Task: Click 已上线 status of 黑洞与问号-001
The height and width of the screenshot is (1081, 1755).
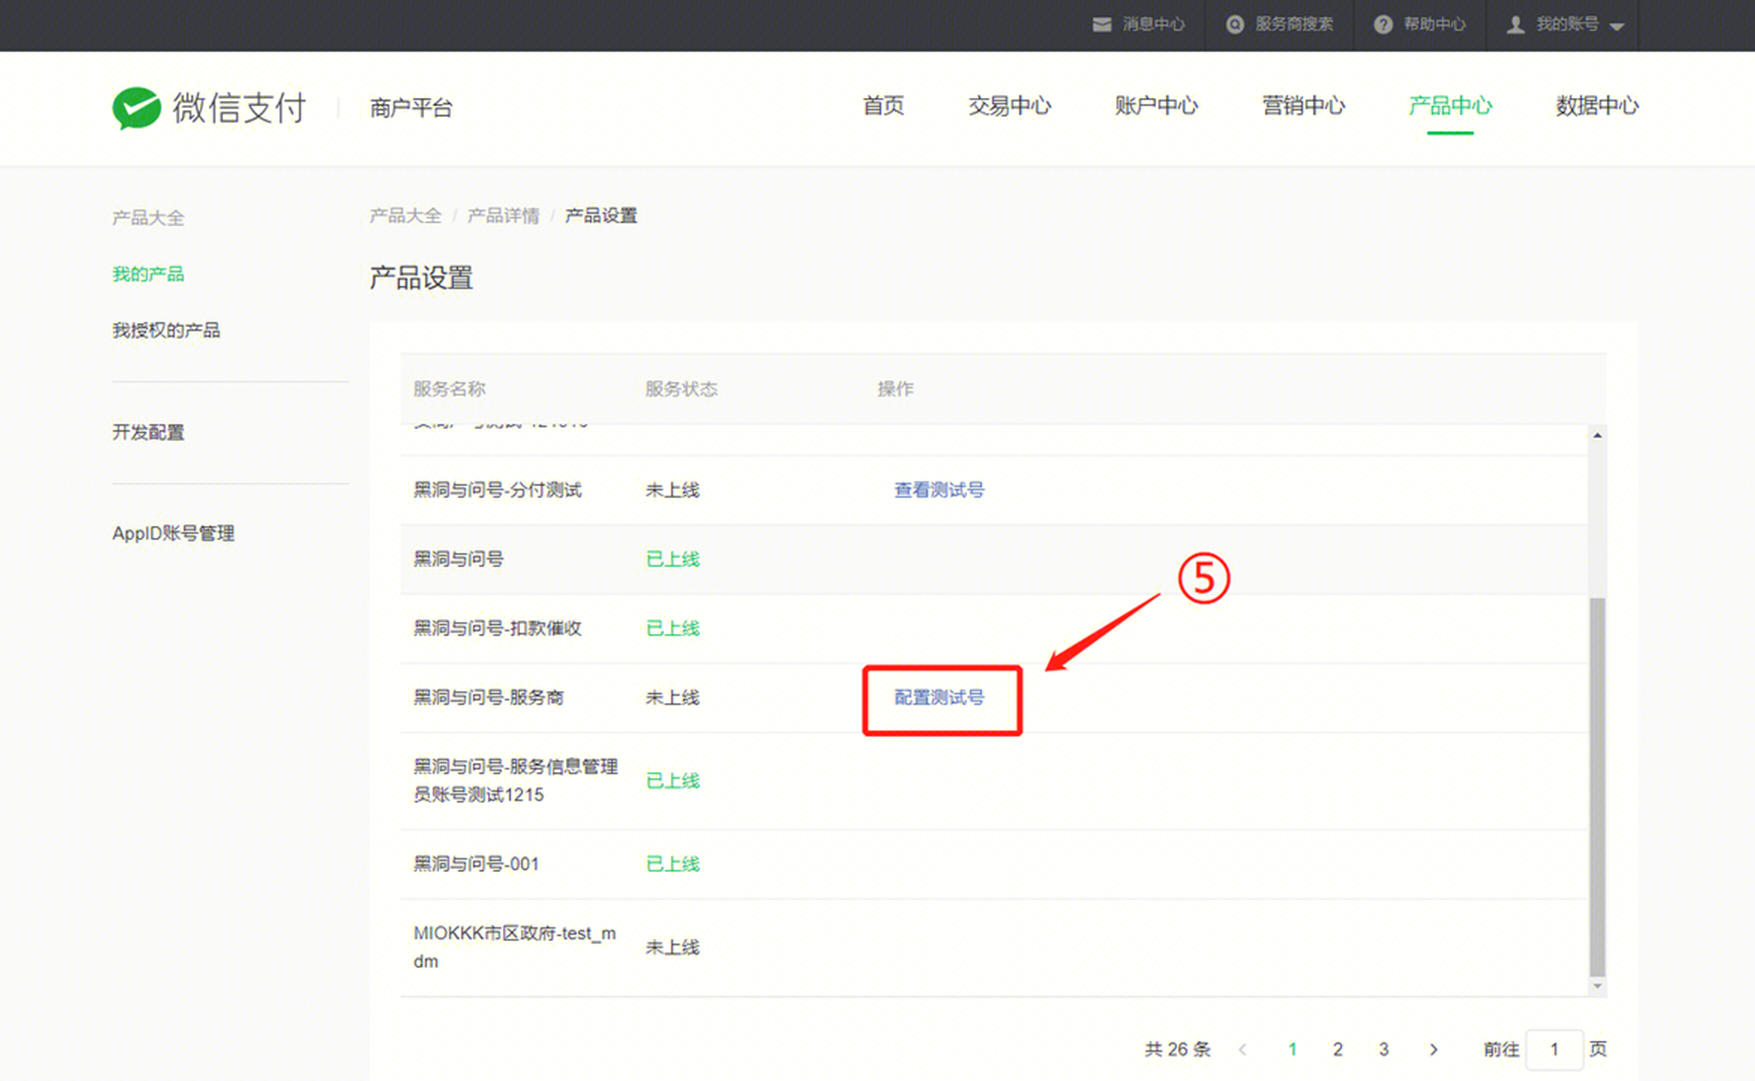Action: point(672,864)
